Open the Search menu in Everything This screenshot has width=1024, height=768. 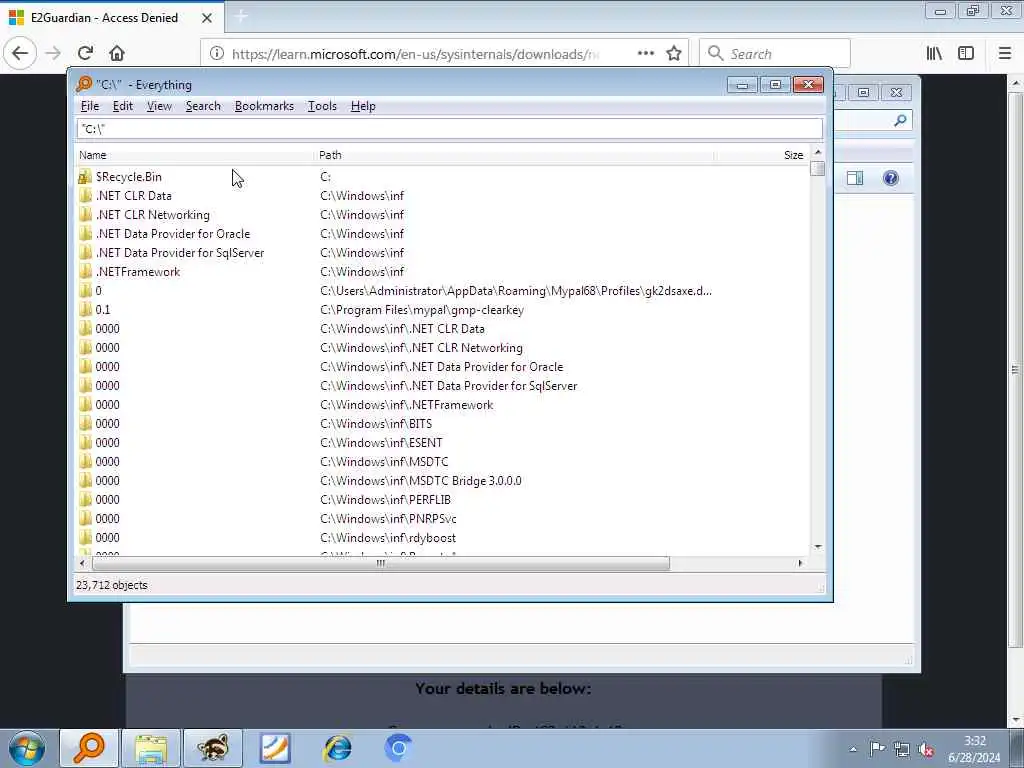203,106
